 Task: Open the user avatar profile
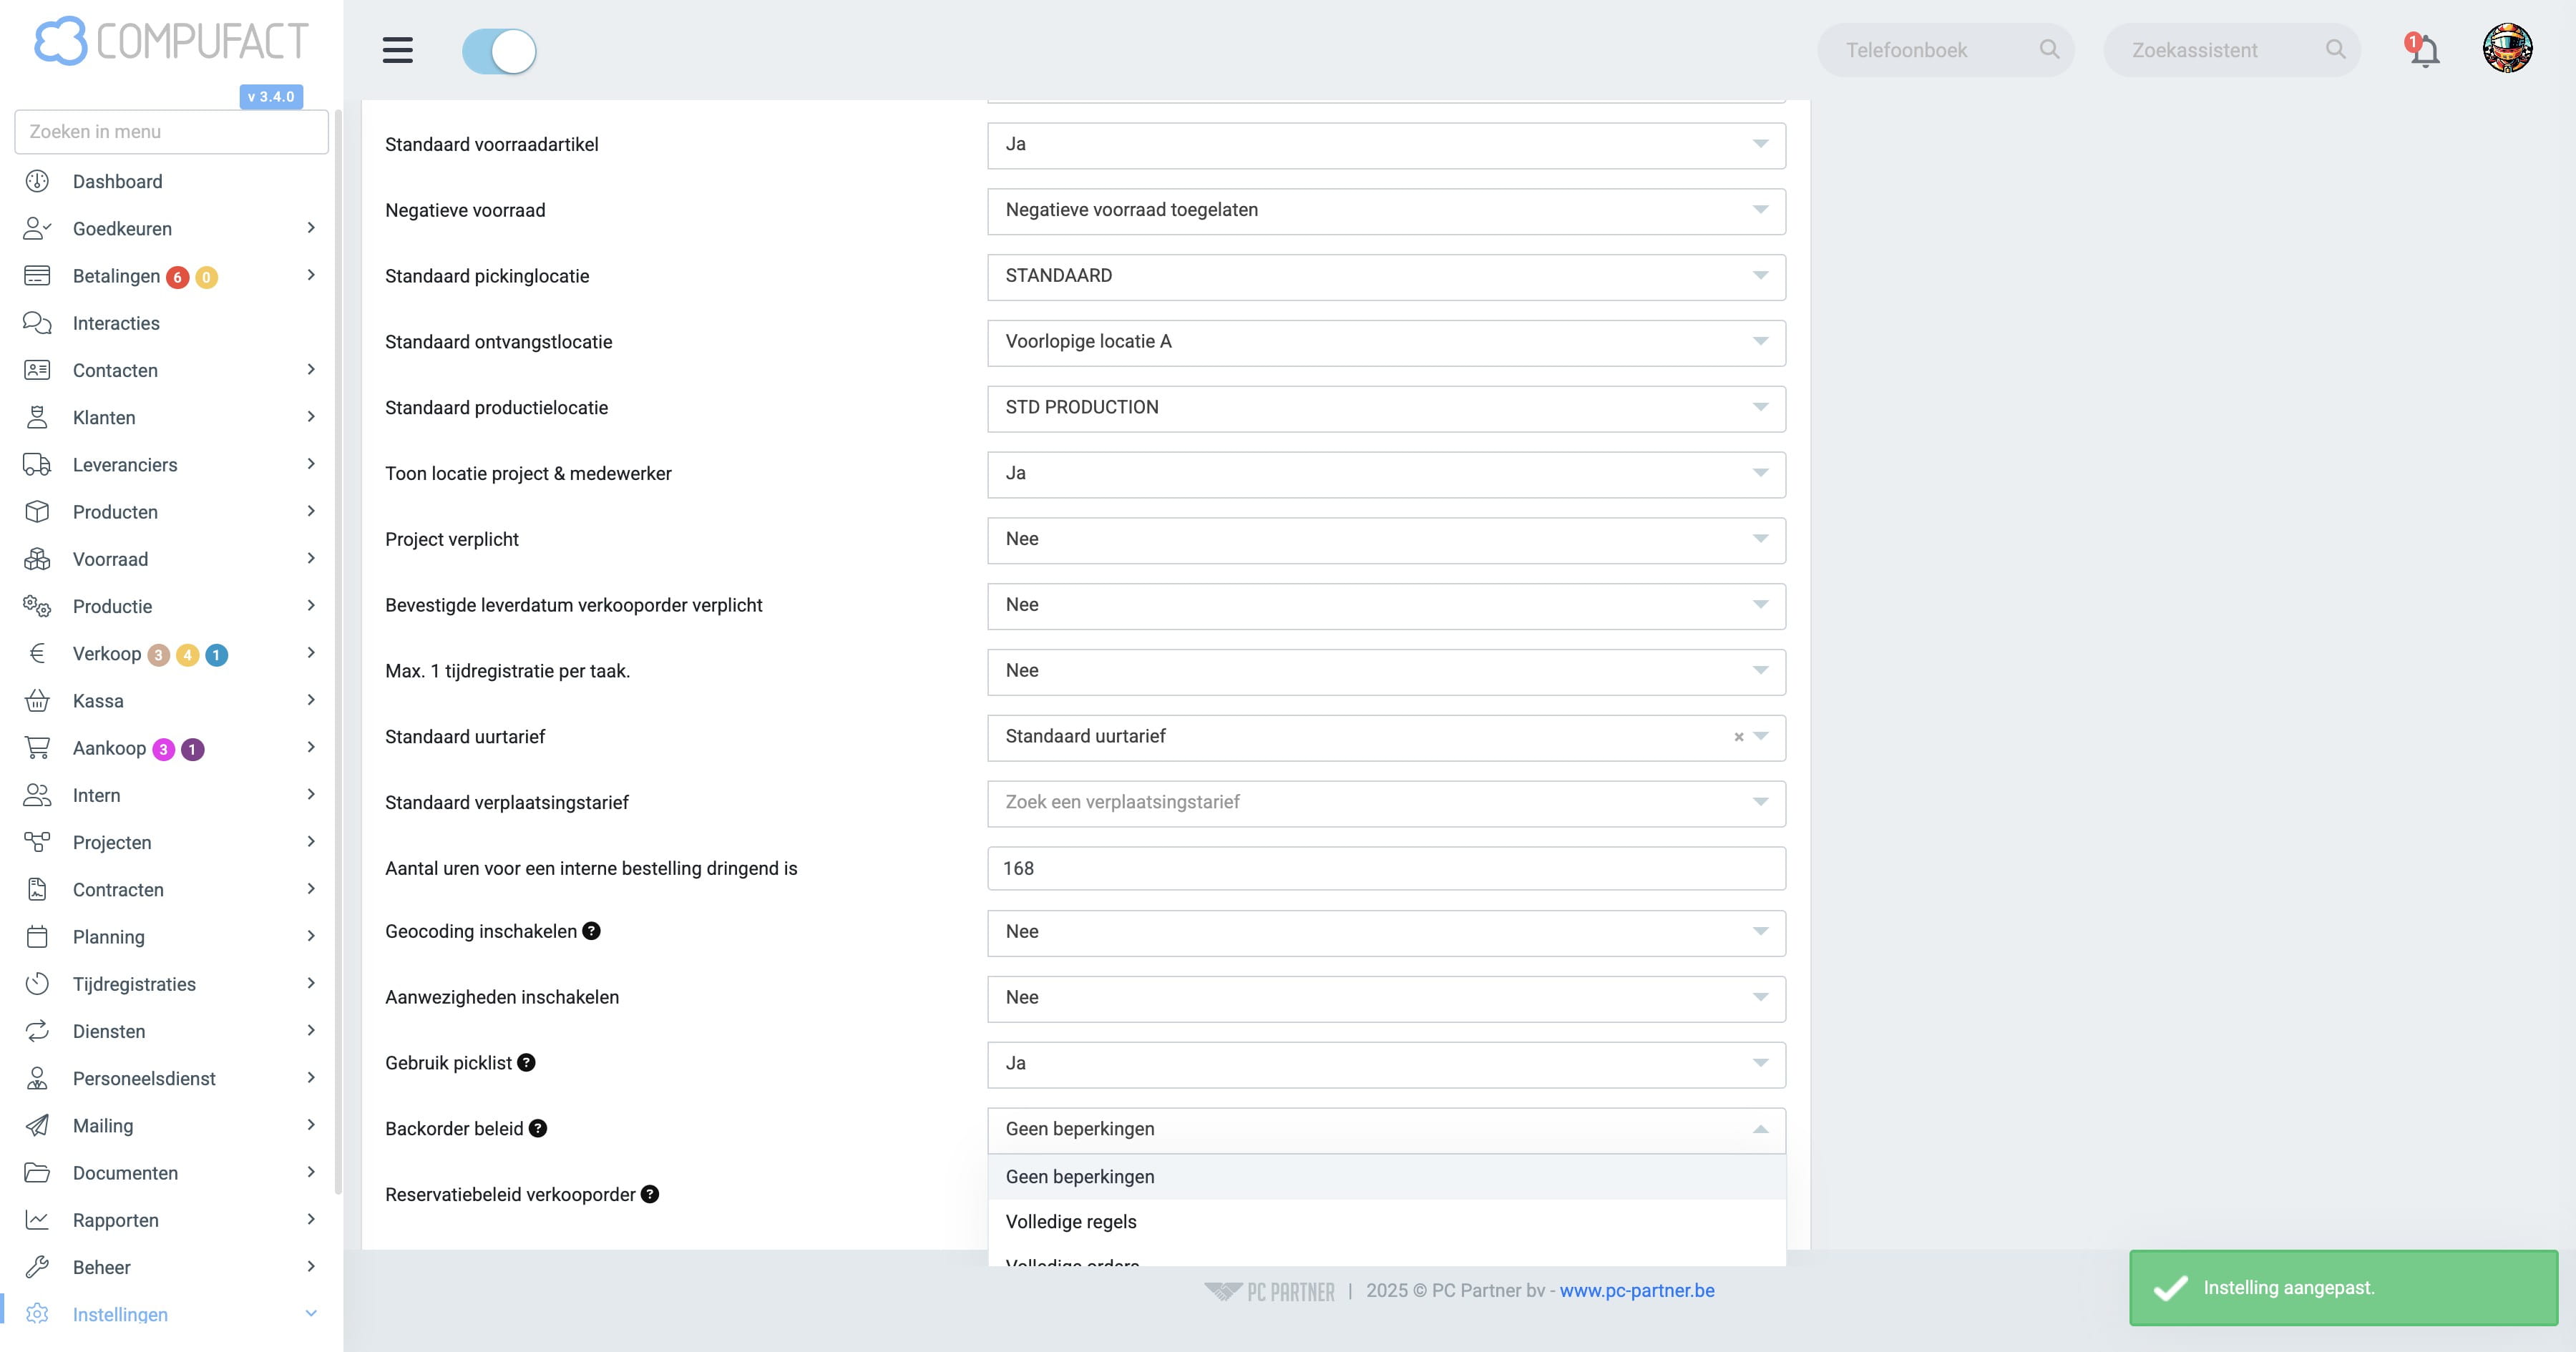pyautogui.click(x=2507, y=48)
